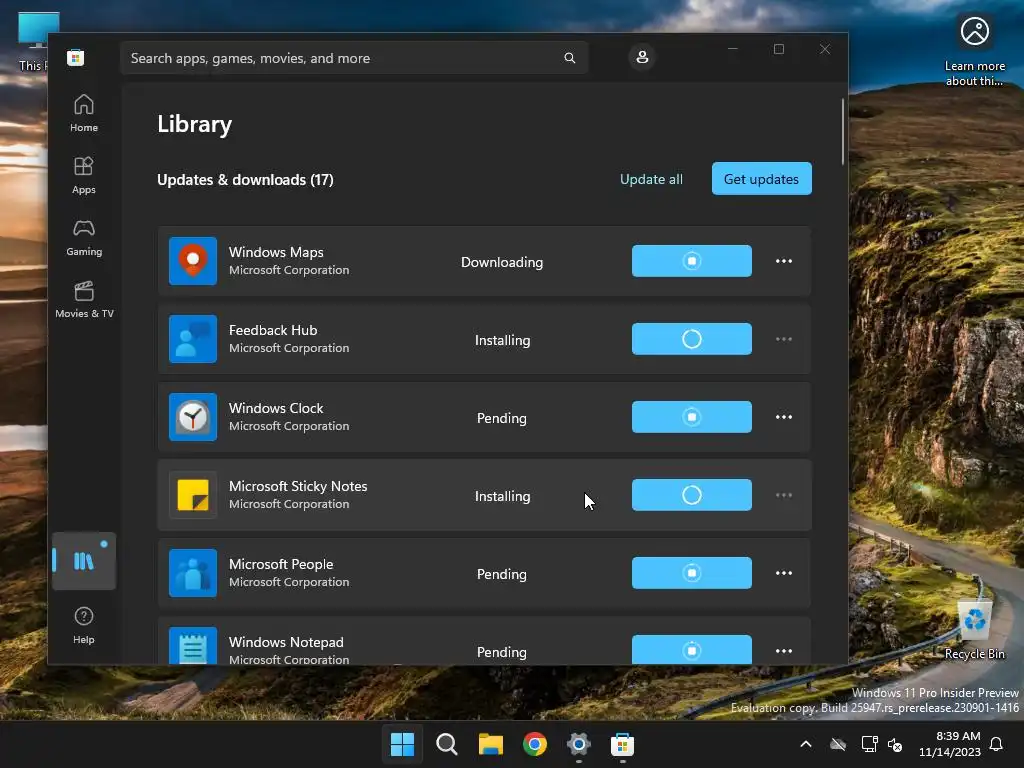Open the Apps section in sidebar
Screen dimensions: 1024x768
tap(84, 176)
